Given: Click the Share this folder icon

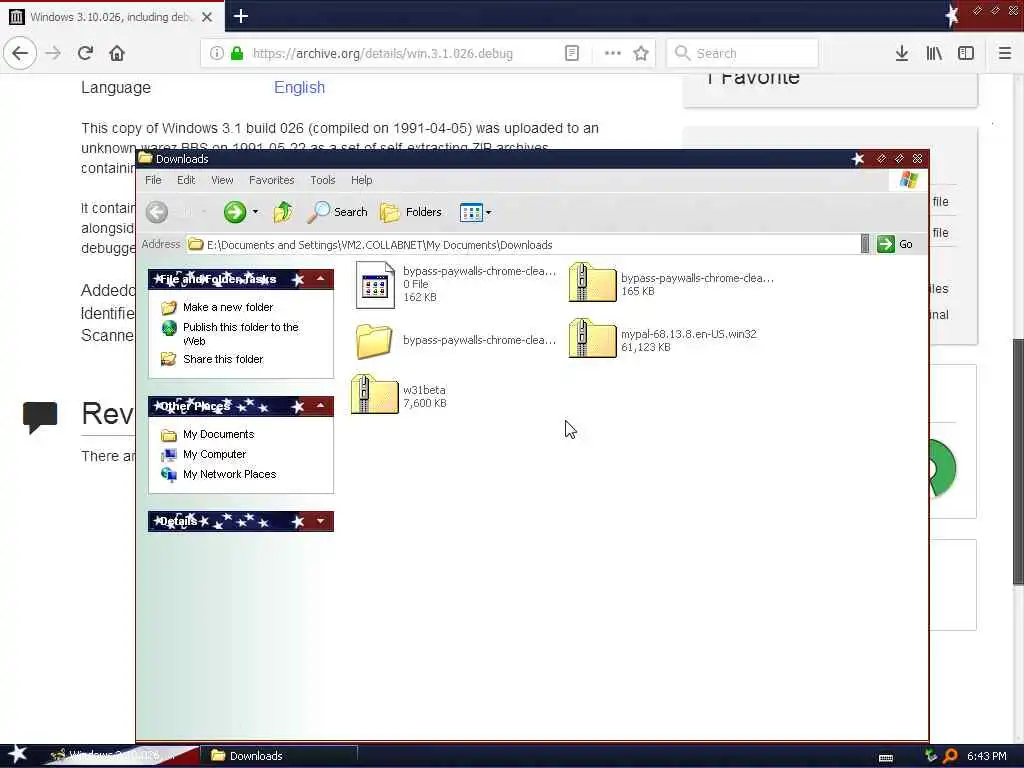Looking at the screenshot, I should coord(168,359).
